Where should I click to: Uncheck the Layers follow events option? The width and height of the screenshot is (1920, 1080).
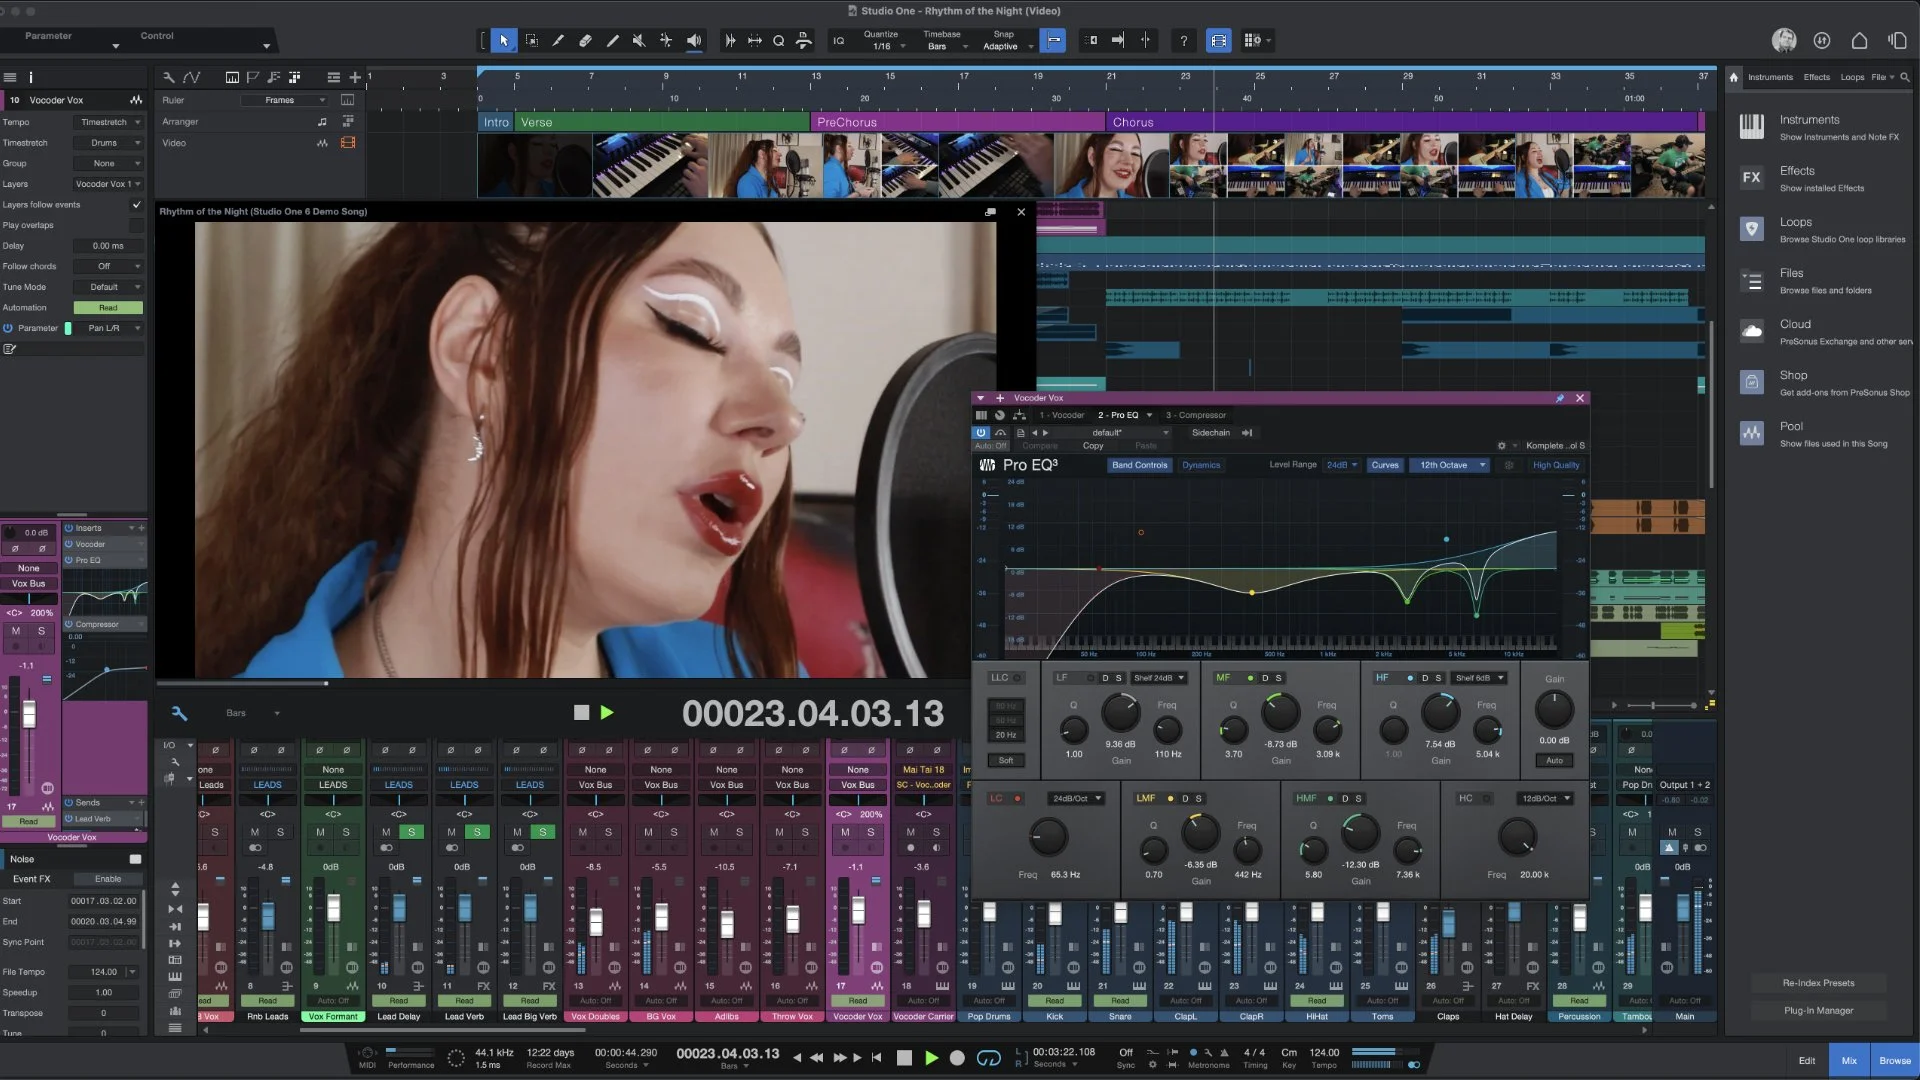pyautogui.click(x=136, y=204)
